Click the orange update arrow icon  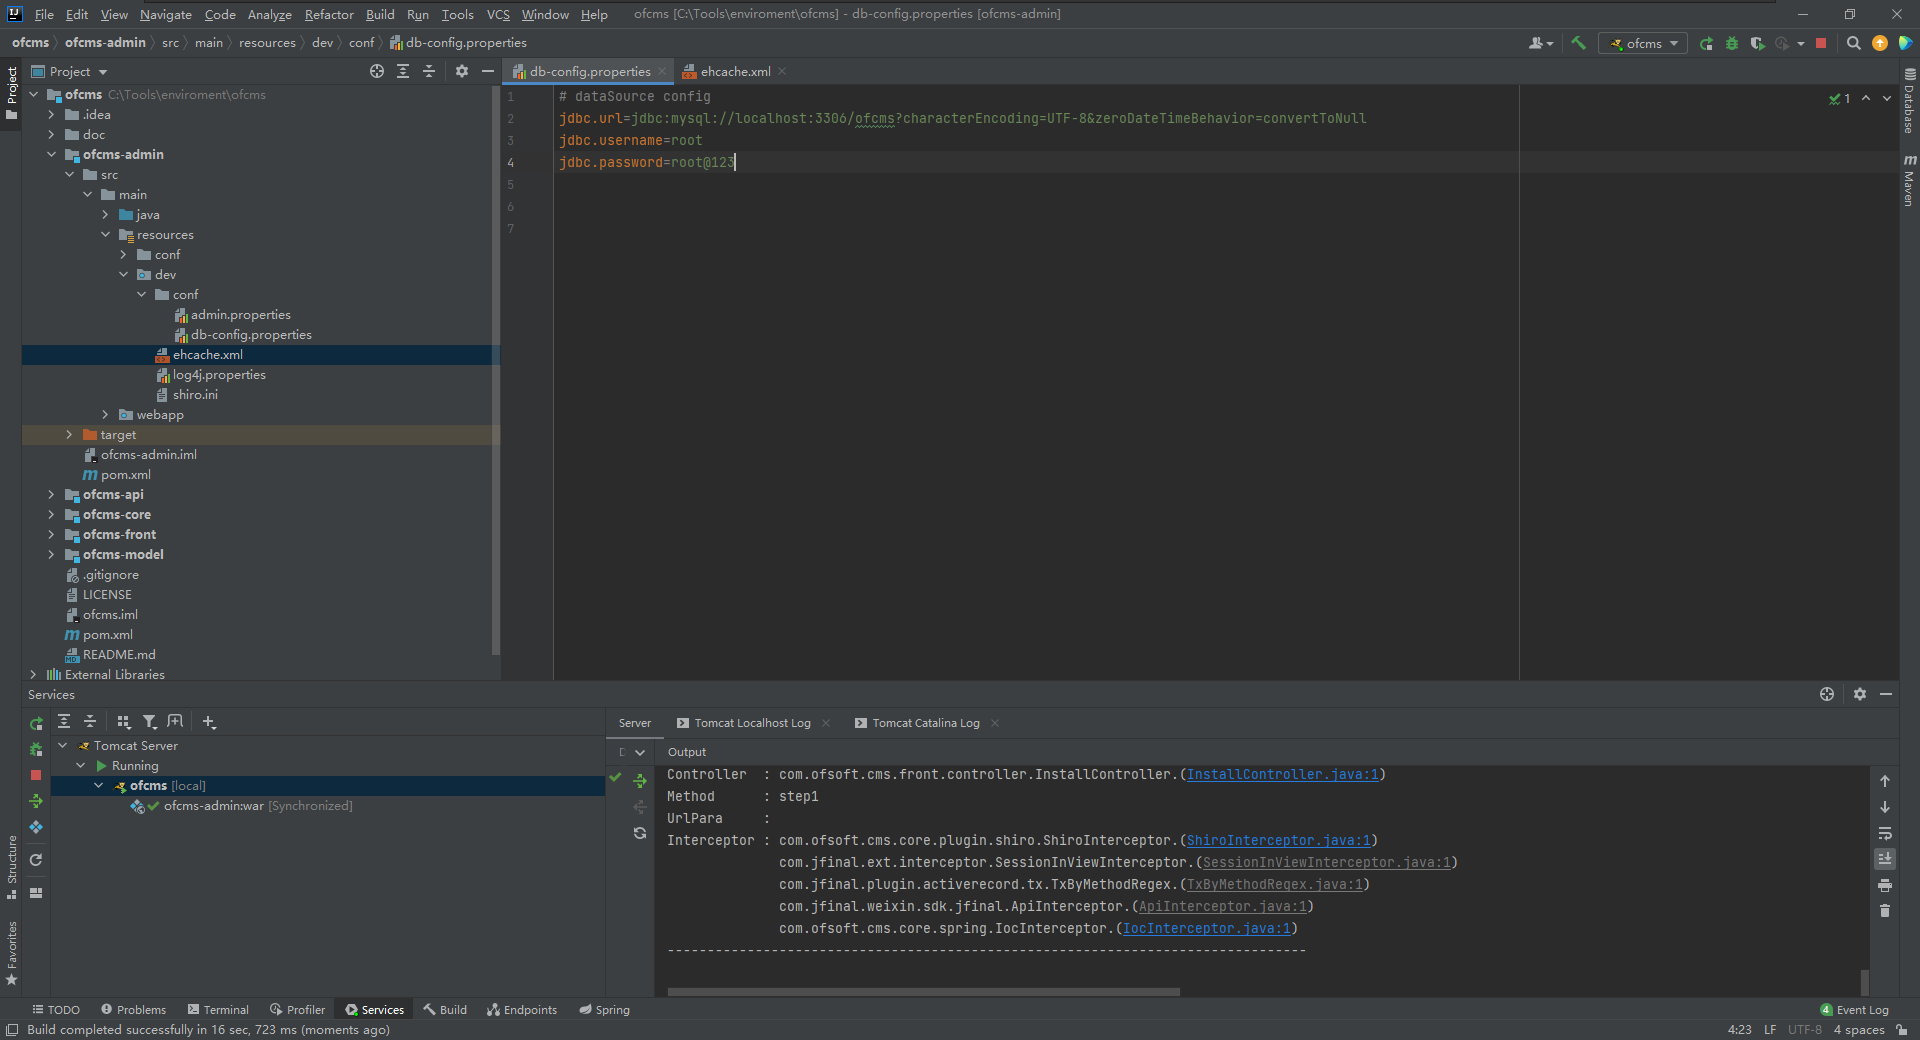point(1880,43)
